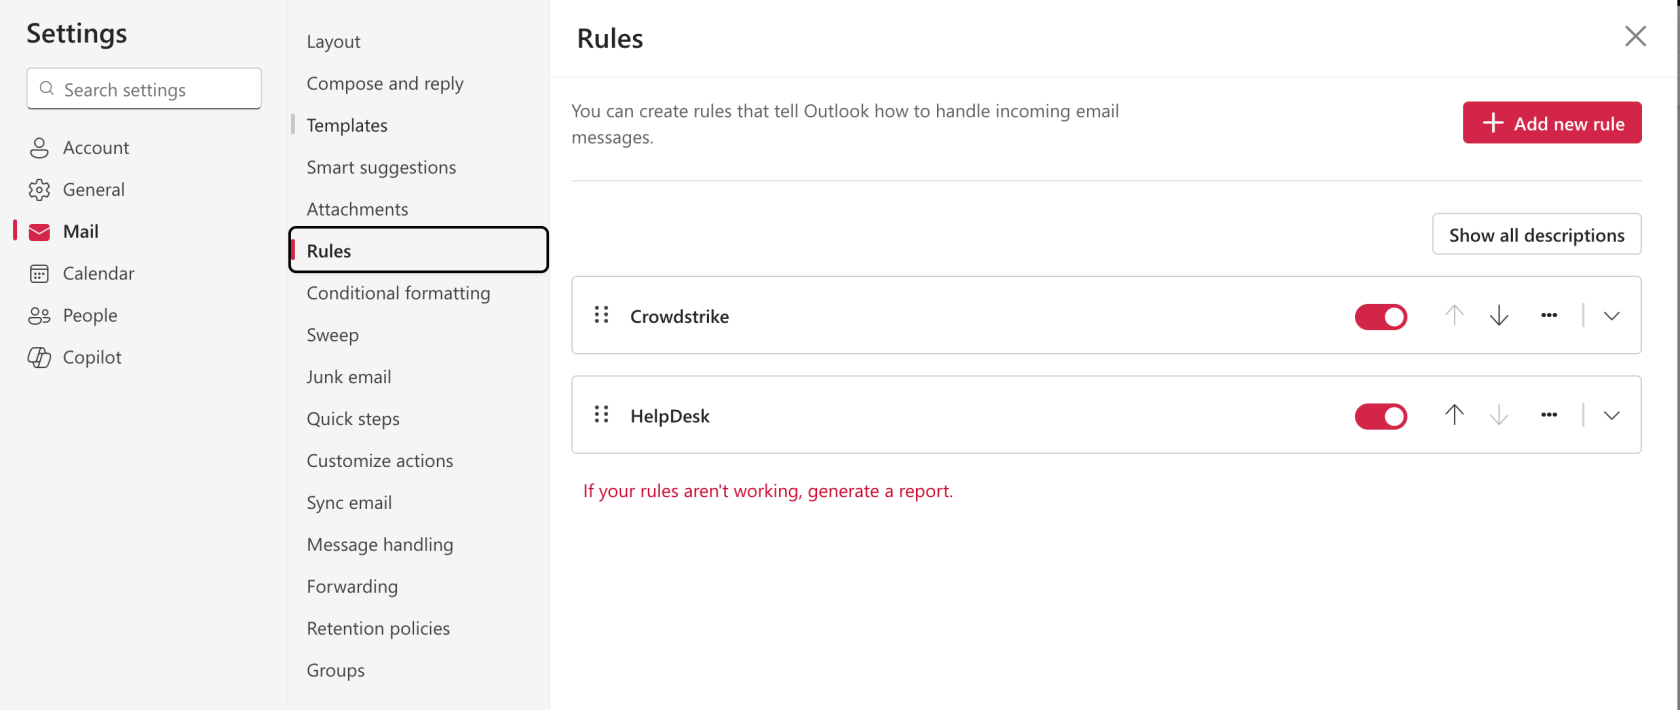Open Forwarding settings
The image size is (1680, 710).
(352, 588)
